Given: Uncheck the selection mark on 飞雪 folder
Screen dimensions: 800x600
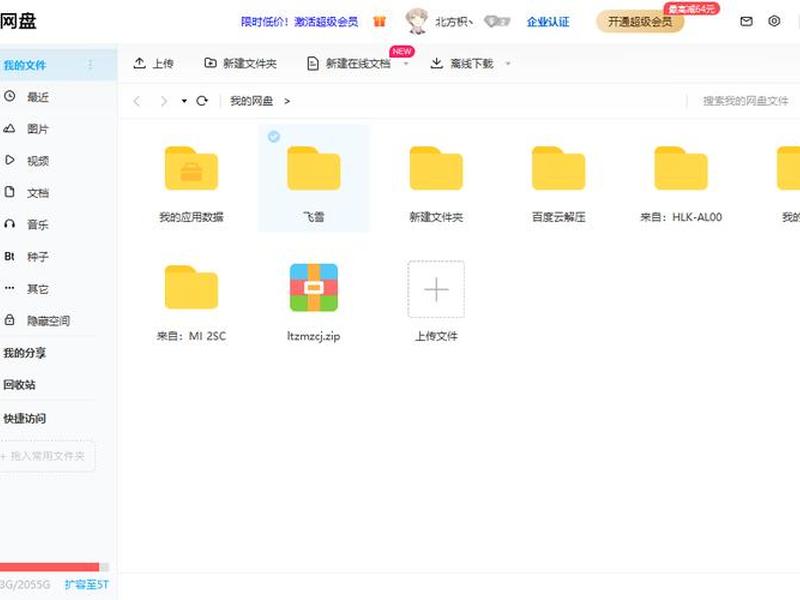Looking at the screenshot, I should point(274,137).
